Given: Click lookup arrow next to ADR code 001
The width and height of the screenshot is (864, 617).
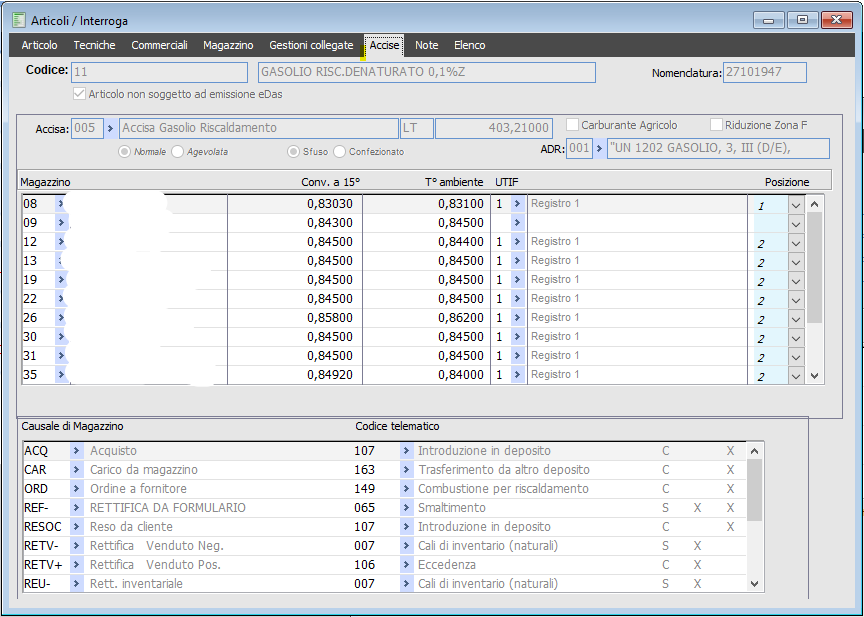Looking at the screenshot, I should pyautogui.click(x=600, y=149).
